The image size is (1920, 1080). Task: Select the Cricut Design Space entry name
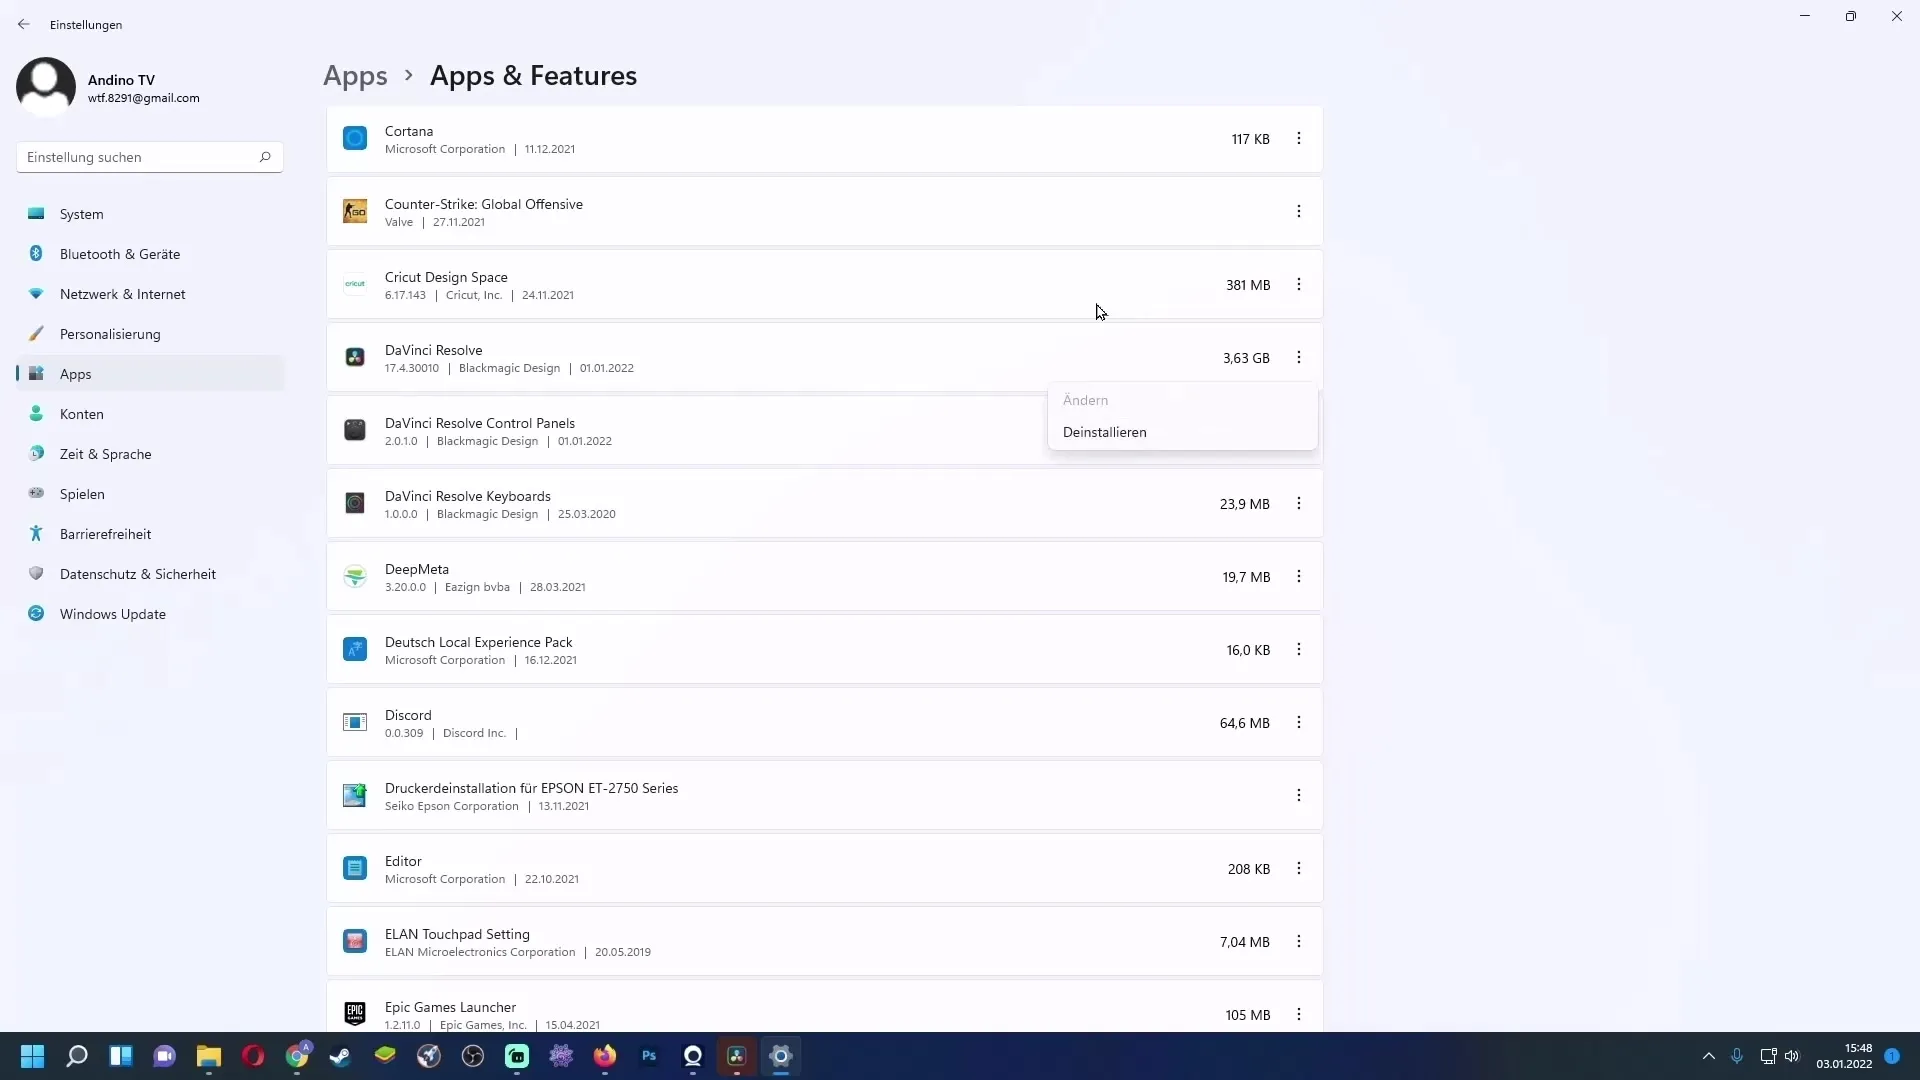click(446, 277)
